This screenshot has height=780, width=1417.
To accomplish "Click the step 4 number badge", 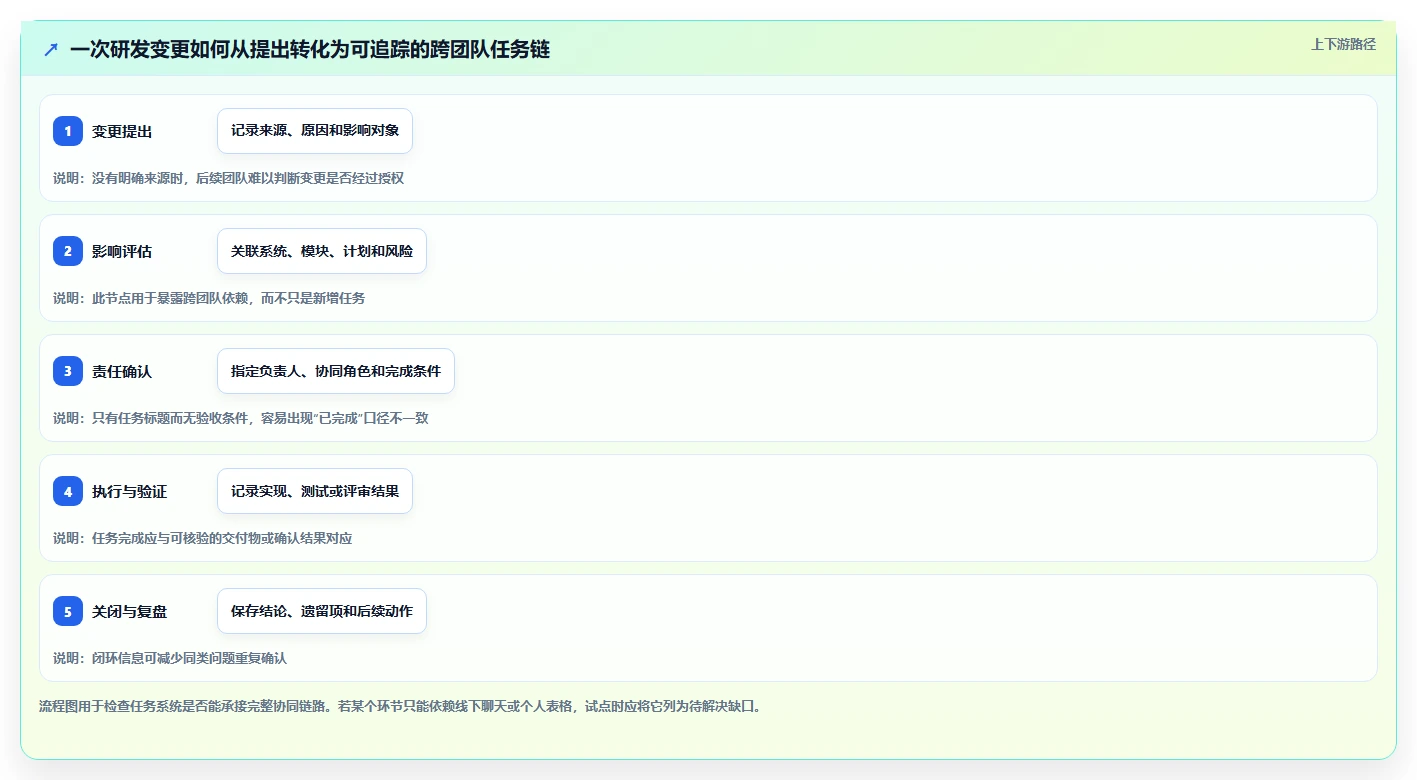I will 68,491.
